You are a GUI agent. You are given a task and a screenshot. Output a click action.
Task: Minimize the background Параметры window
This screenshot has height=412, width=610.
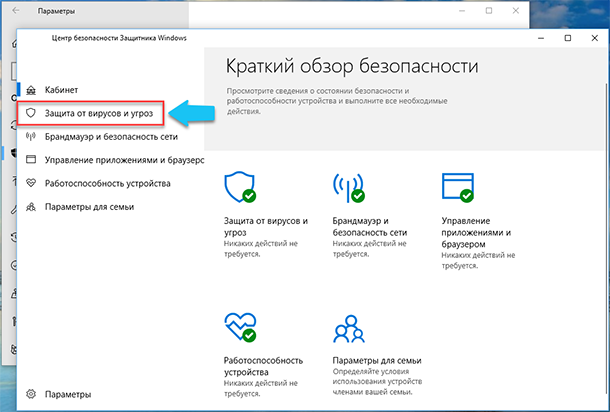pyautogui.click(x=462, y=11)
